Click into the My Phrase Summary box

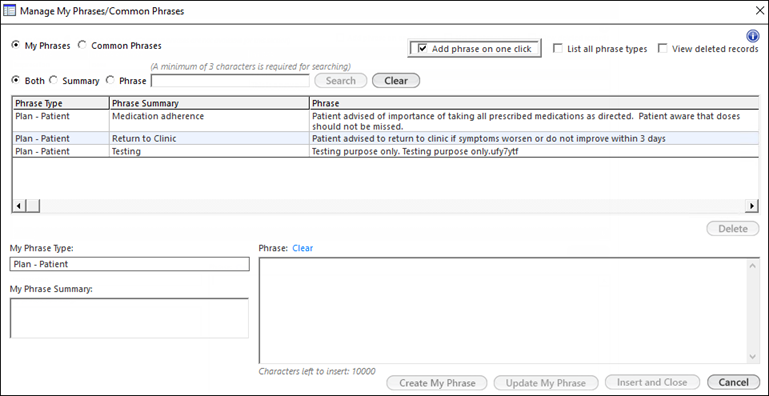point(129,318)
